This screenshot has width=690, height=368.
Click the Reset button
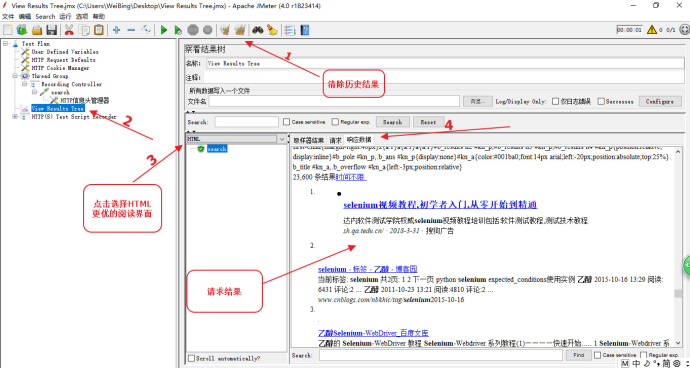click(x=428, y=122)
